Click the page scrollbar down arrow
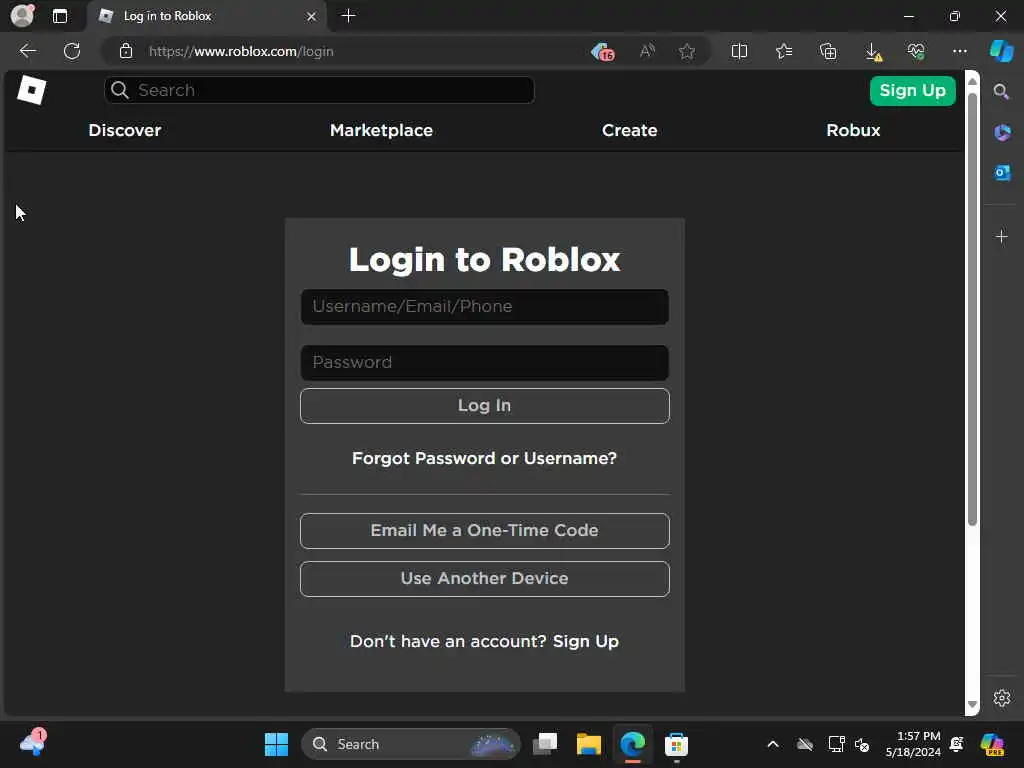Screen dimensions: 1024x768 point(972,704)
